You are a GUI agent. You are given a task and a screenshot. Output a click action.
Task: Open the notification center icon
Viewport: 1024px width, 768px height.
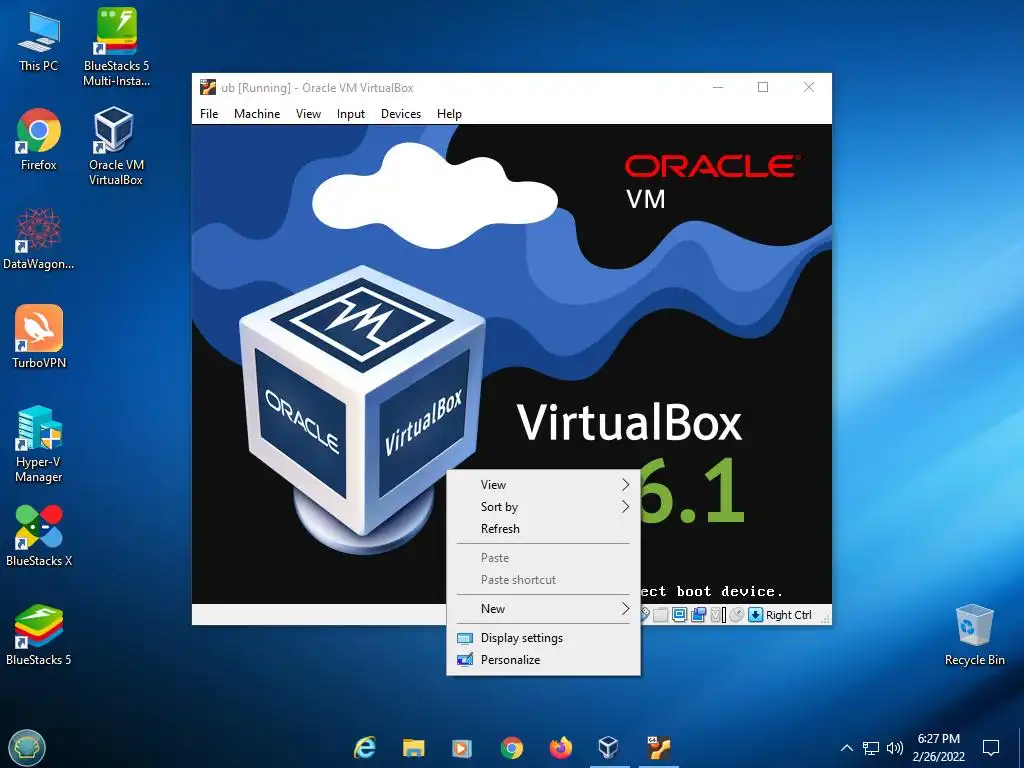pos(991,747)
